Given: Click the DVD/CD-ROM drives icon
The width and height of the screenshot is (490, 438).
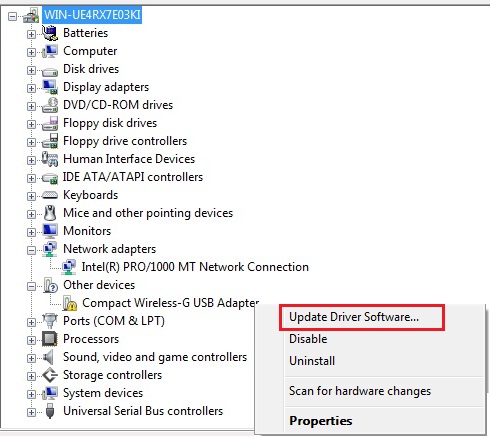Looking at the screenshot, I should 50,105.
